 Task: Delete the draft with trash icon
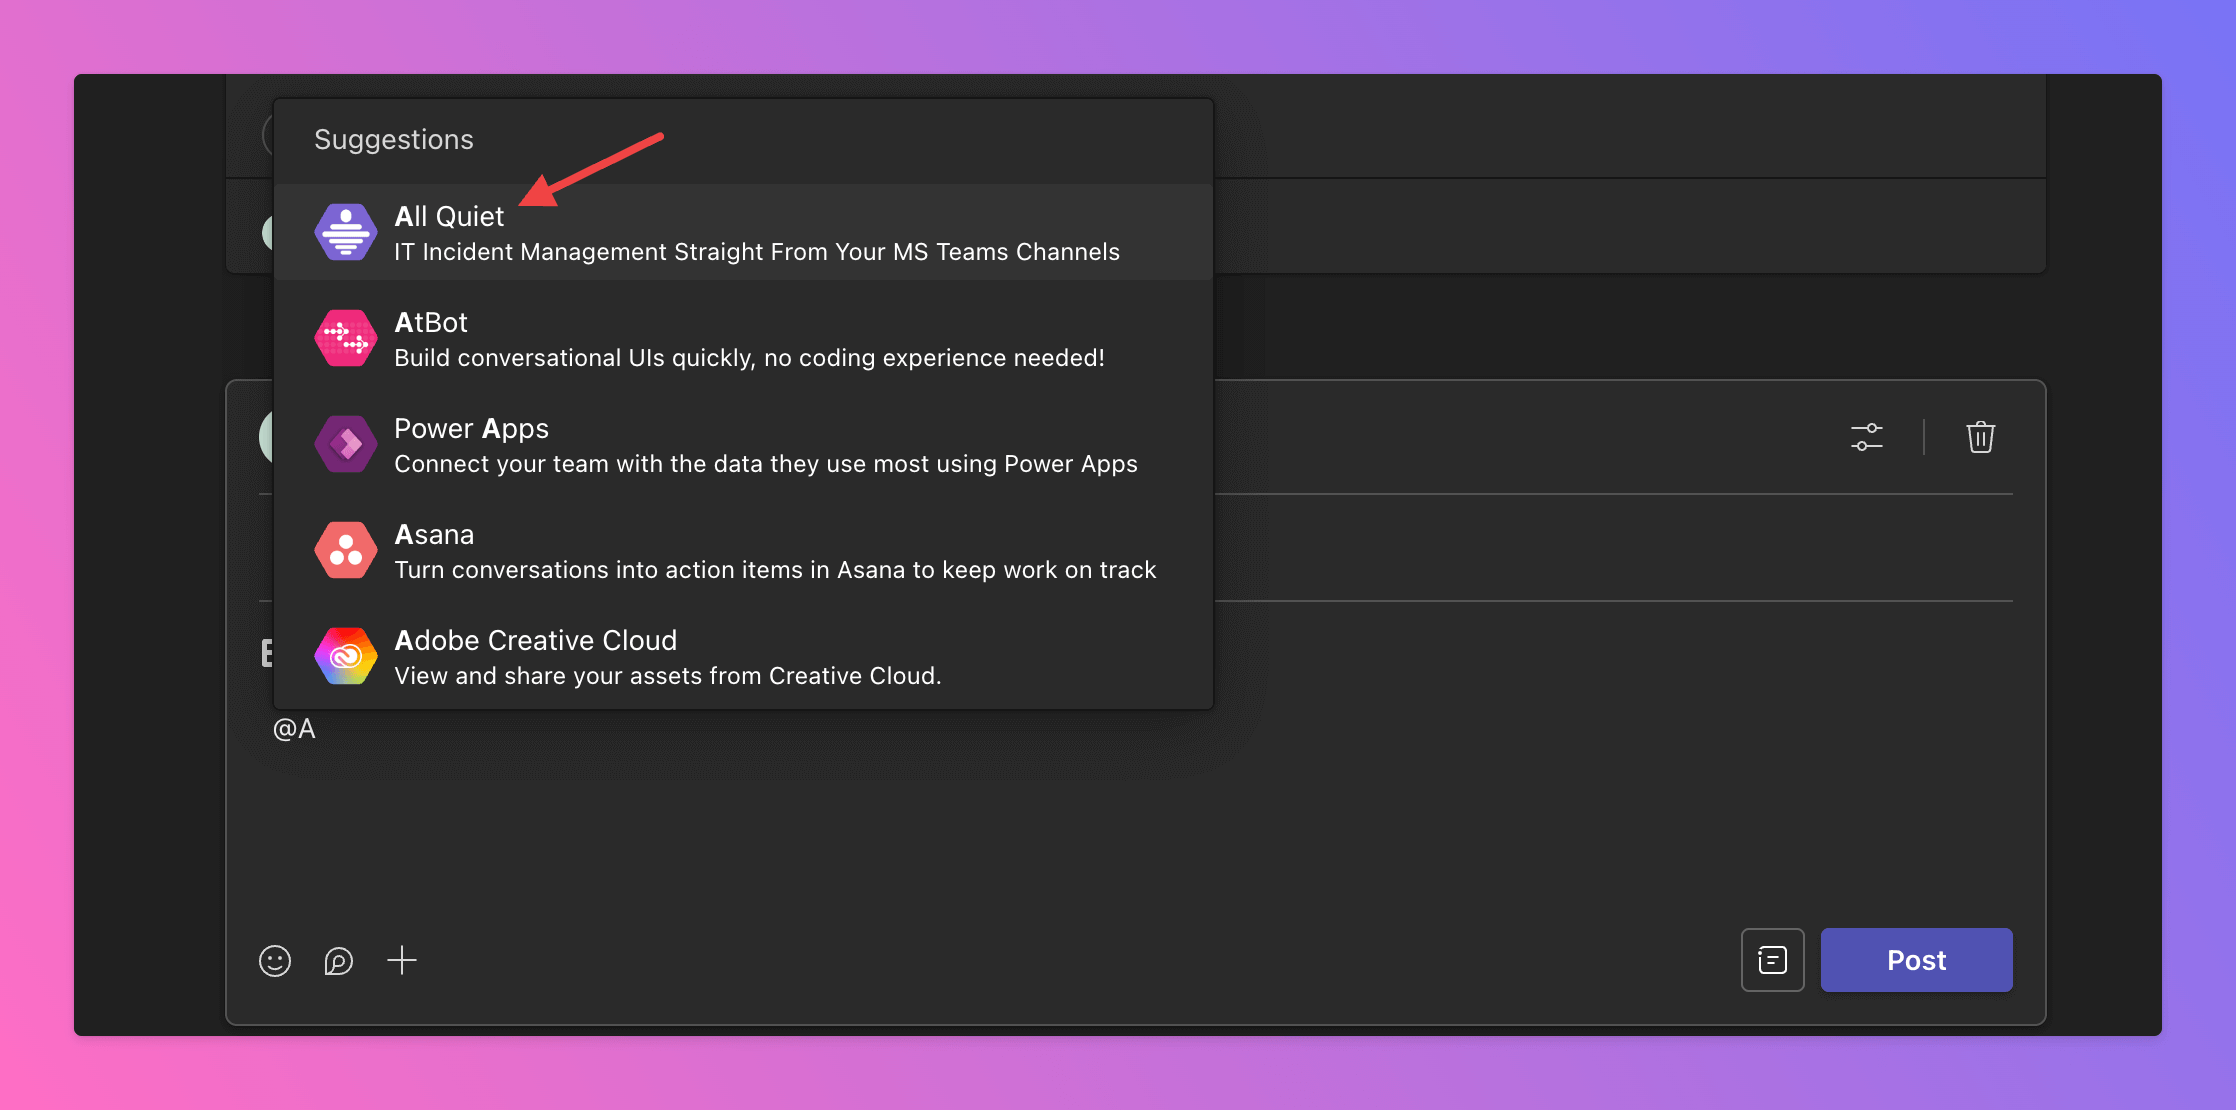pyautogui.click(x=1980, y=437)
